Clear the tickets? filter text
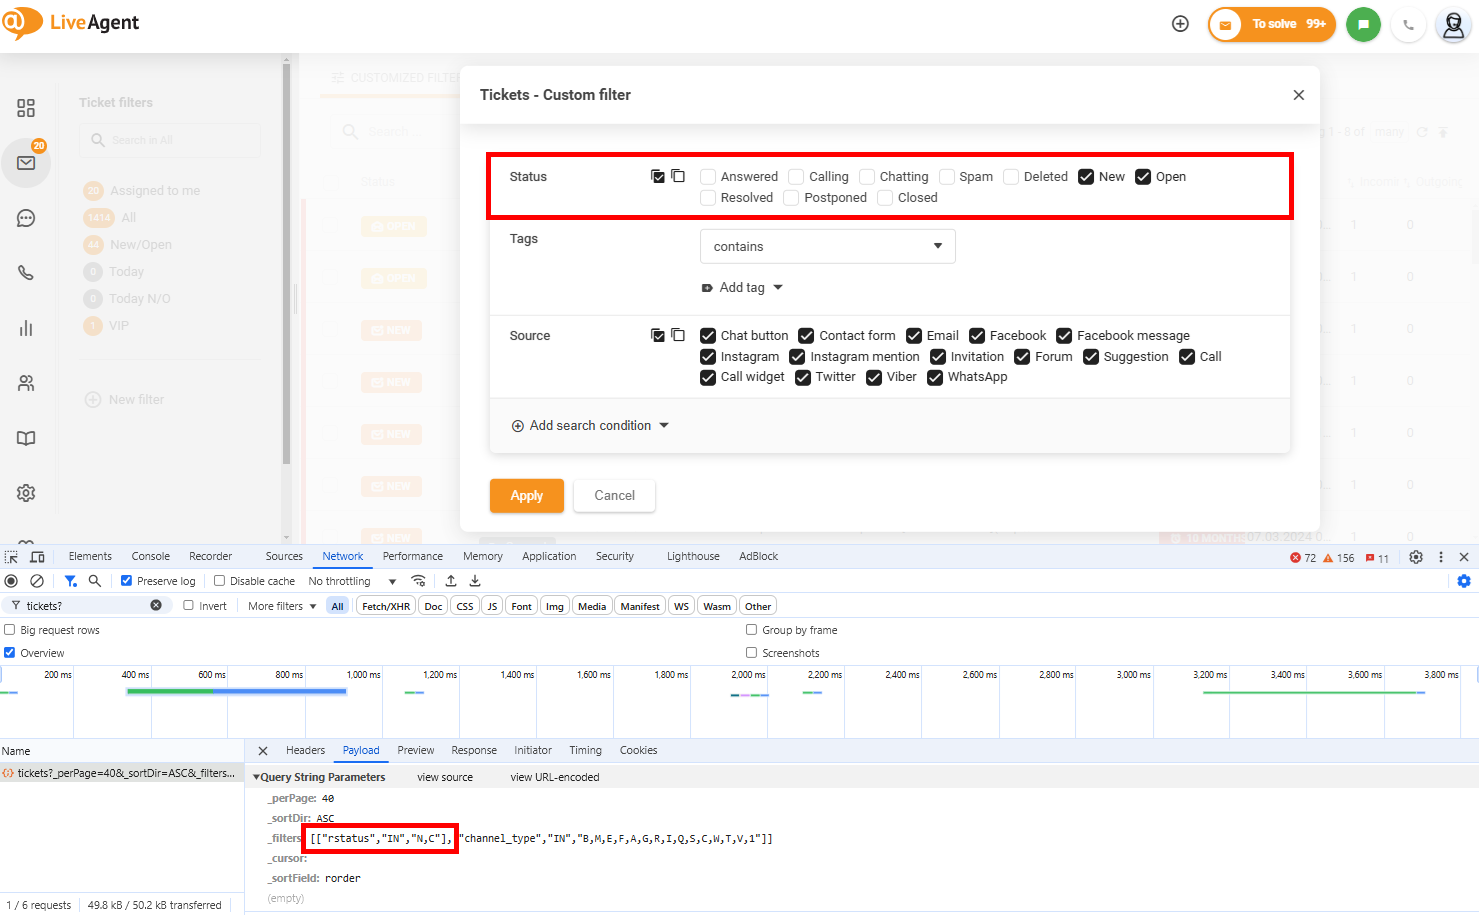Screen dimensions: 1479x915 pyautogui.click(x=156, y=605)
